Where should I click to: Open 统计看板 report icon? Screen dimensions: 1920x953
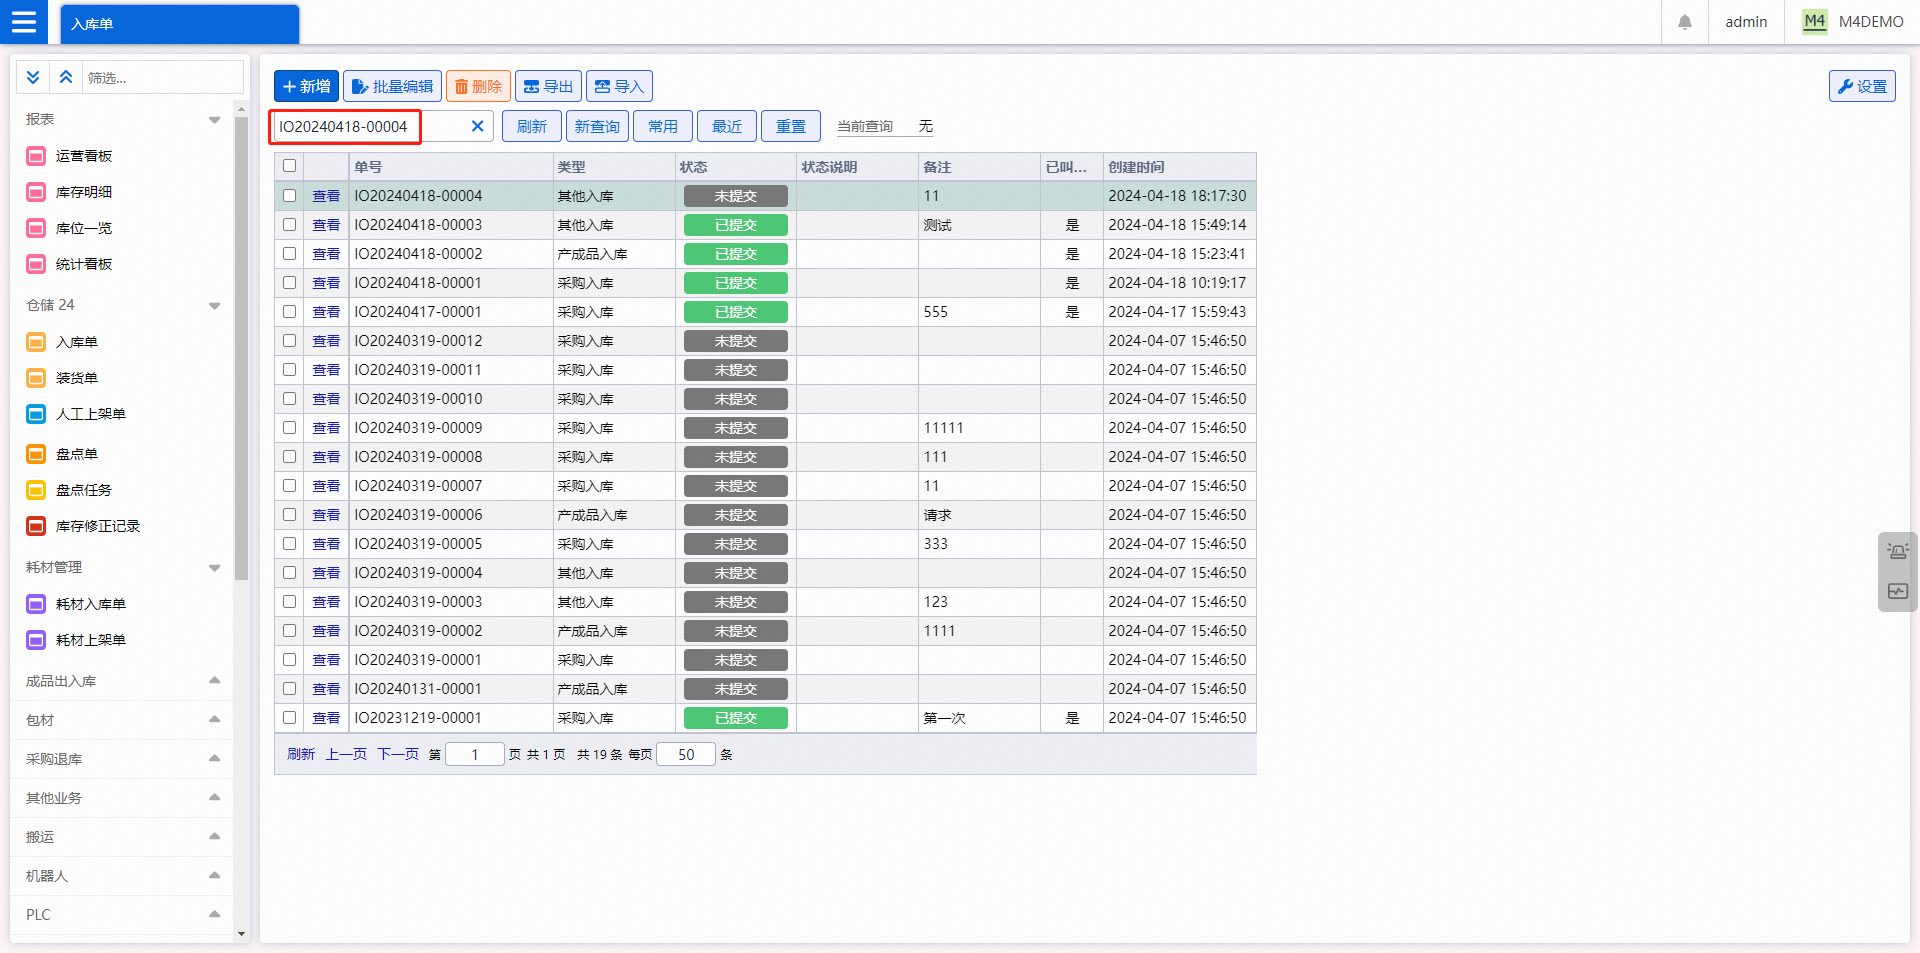[x=36, y=264]
